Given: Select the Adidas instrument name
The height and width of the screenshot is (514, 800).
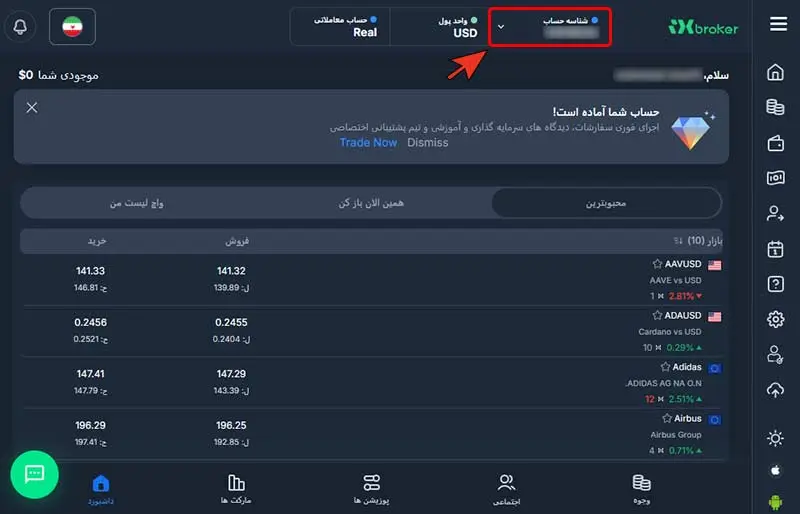Looking at the screenshot, I should 687,367.
